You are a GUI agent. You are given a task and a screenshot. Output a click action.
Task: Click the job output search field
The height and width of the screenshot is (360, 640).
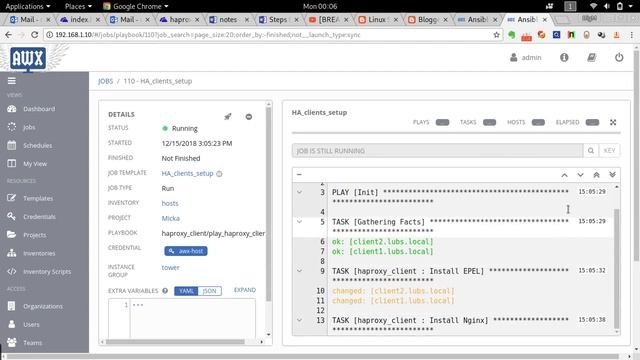point(437,151)
